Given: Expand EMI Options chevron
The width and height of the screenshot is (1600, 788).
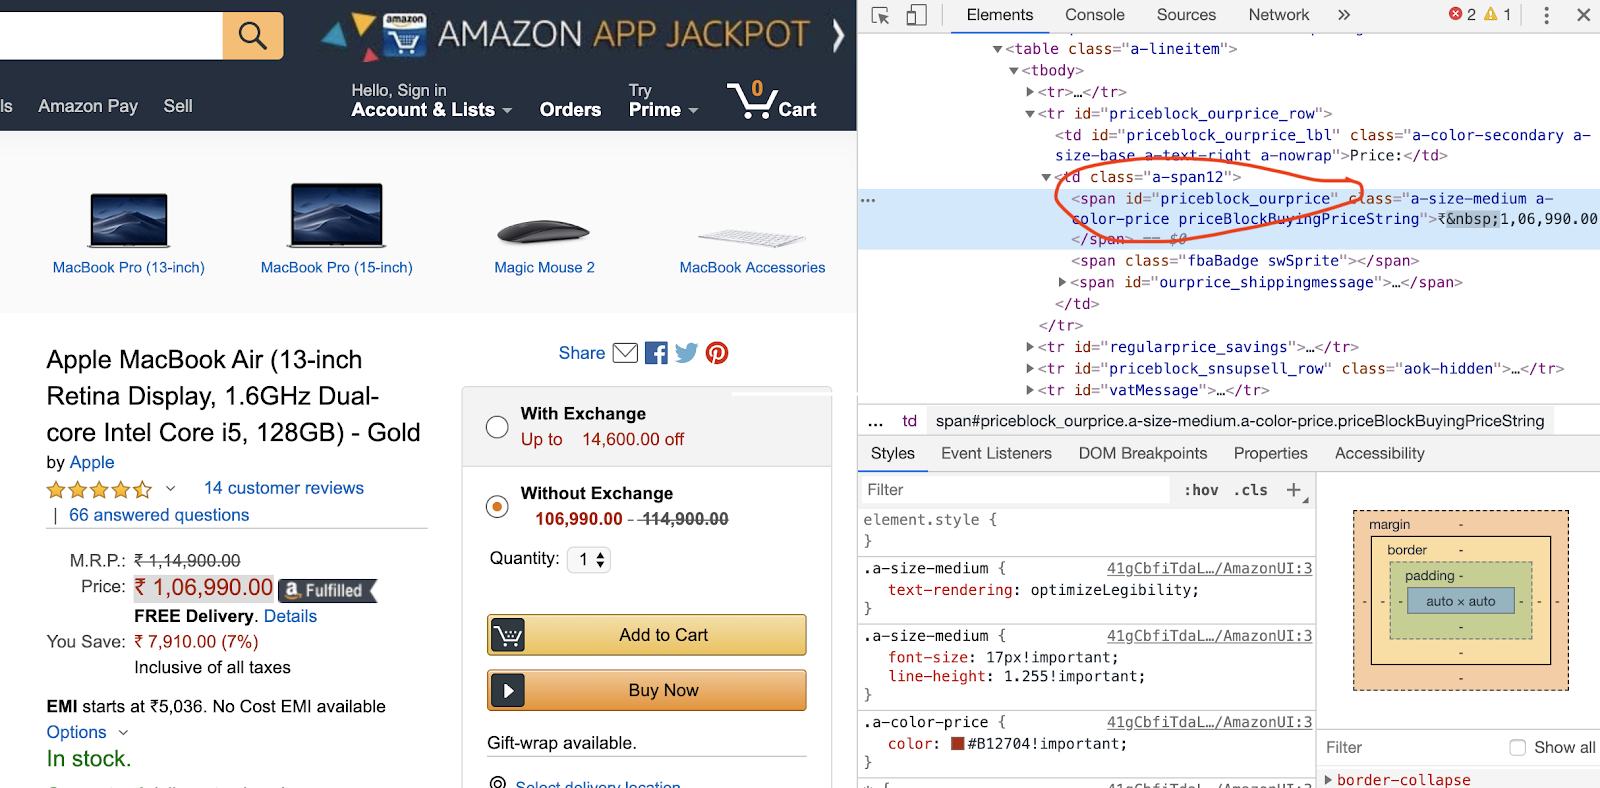Looking at the screenshot, I should click(x=123, y=733).
